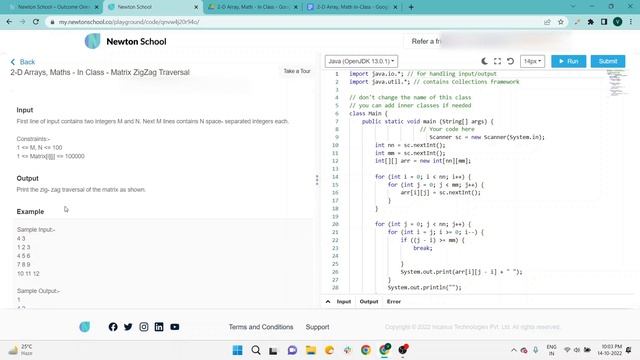The width and height of the screenshot is (640, 360).
Task: Reload the page
Action: coord(36,22)
